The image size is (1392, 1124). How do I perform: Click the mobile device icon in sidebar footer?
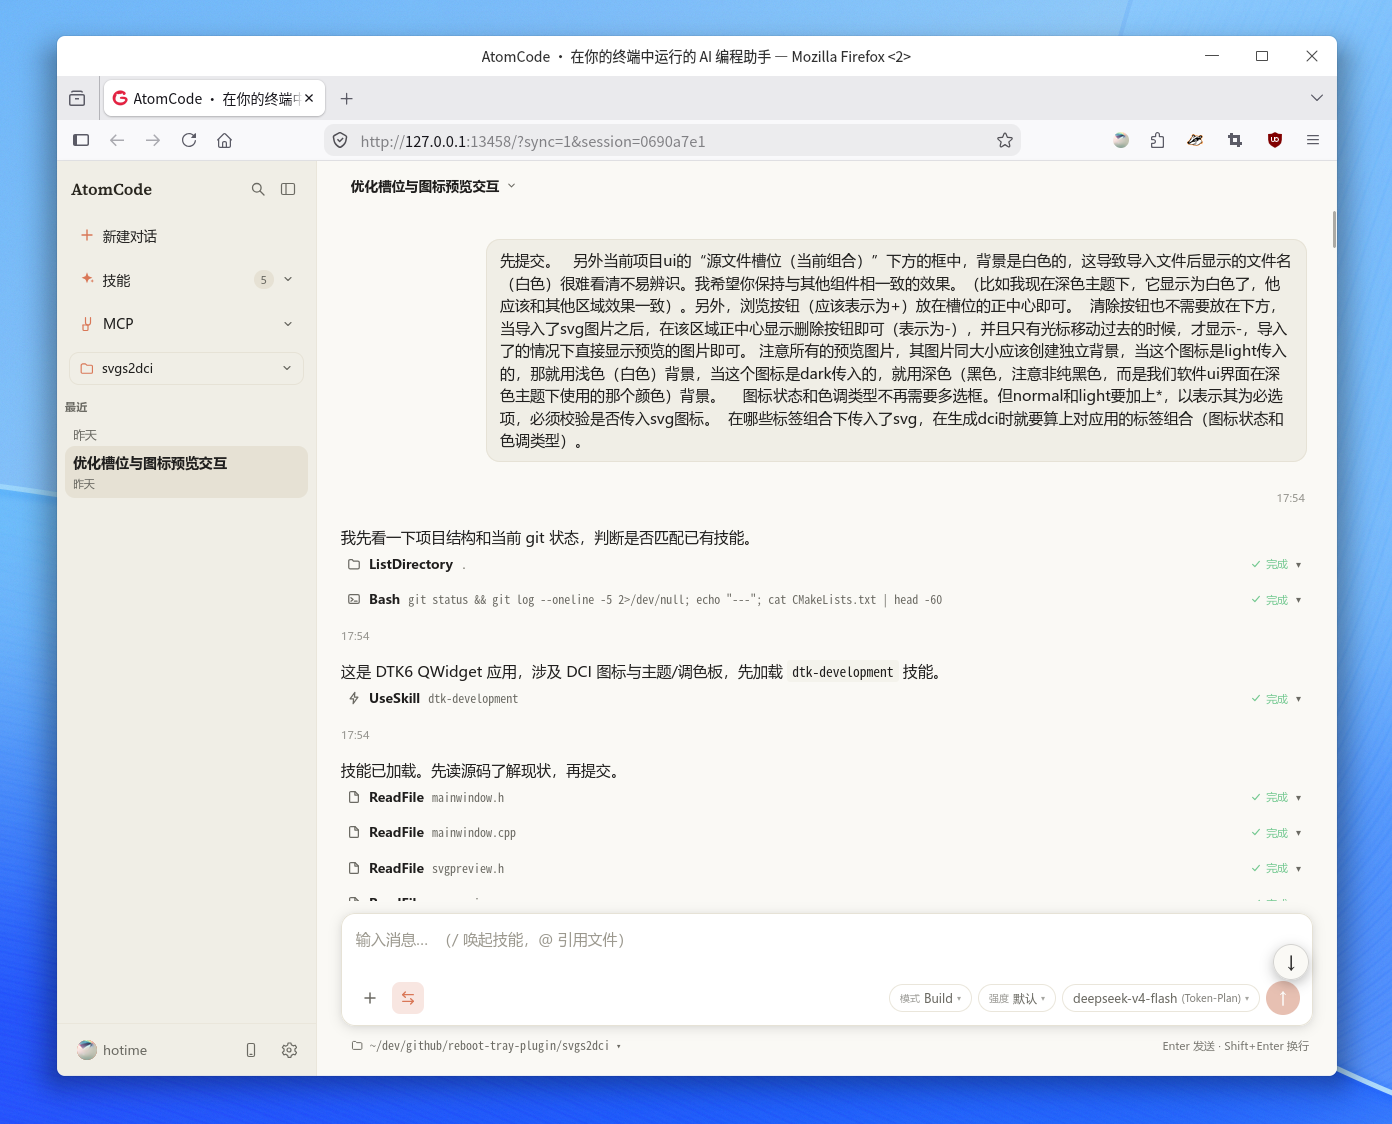pyautogui.click(x=251, y=1050)
